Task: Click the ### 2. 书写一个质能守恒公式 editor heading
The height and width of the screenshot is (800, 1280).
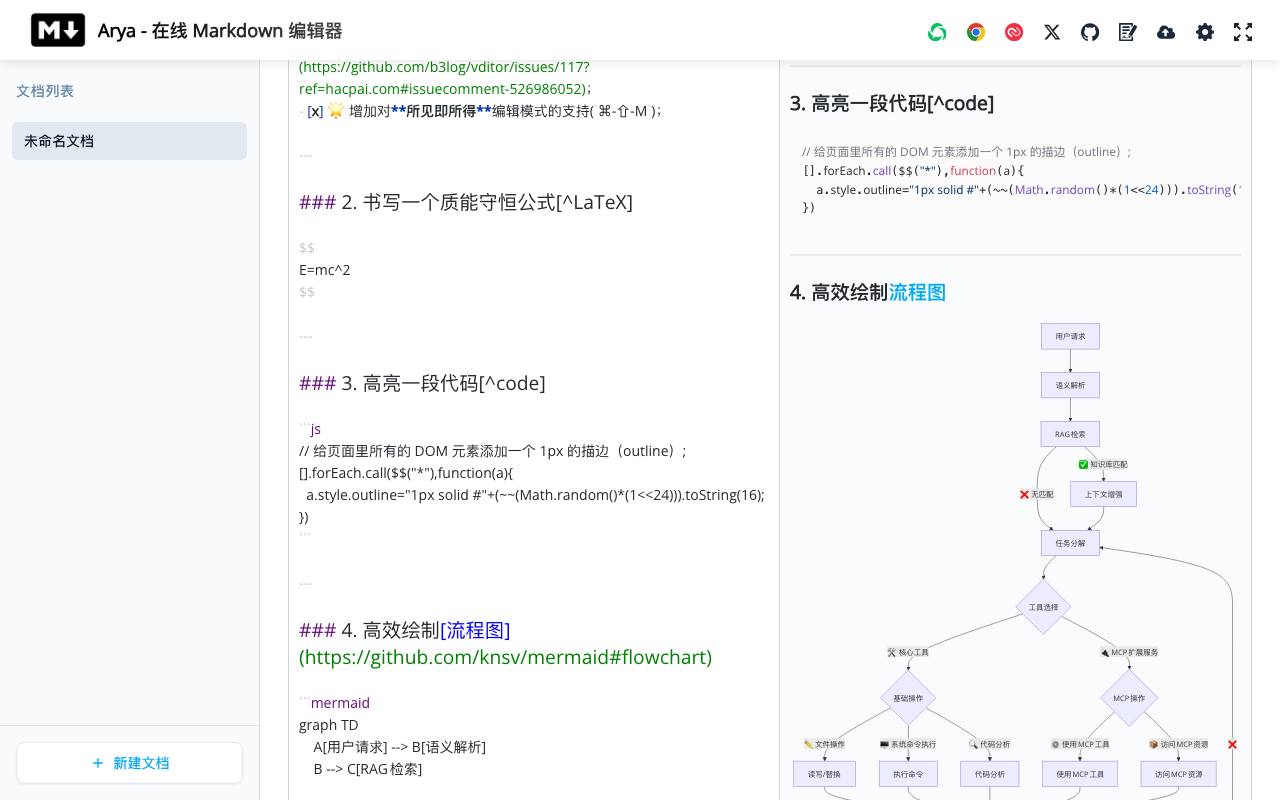Action: [466, 202]
